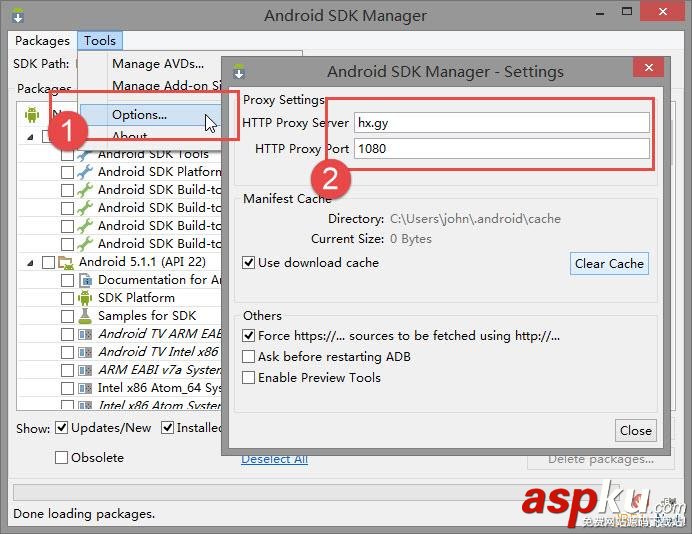The width and height of the screenshot is (692, 534).
Task: Uncheck Use download cache
Action: tap(248, 263)
